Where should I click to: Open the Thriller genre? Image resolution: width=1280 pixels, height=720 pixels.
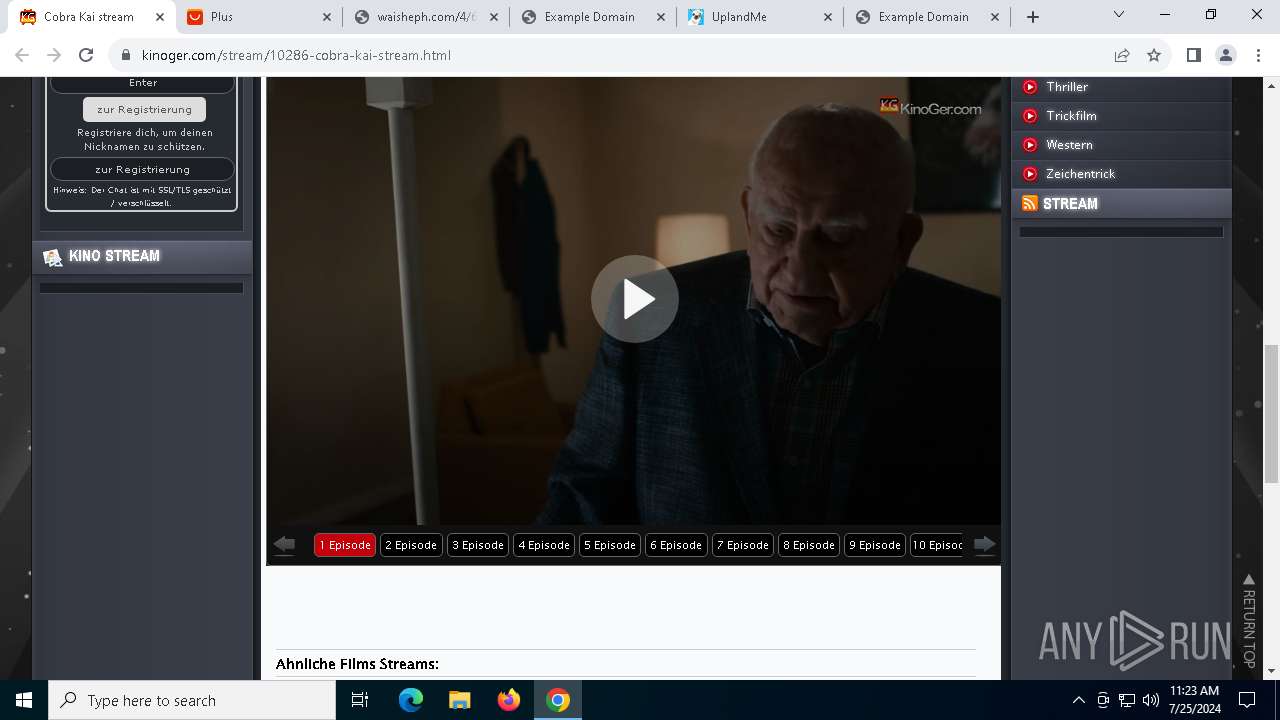click(1067, 87)
